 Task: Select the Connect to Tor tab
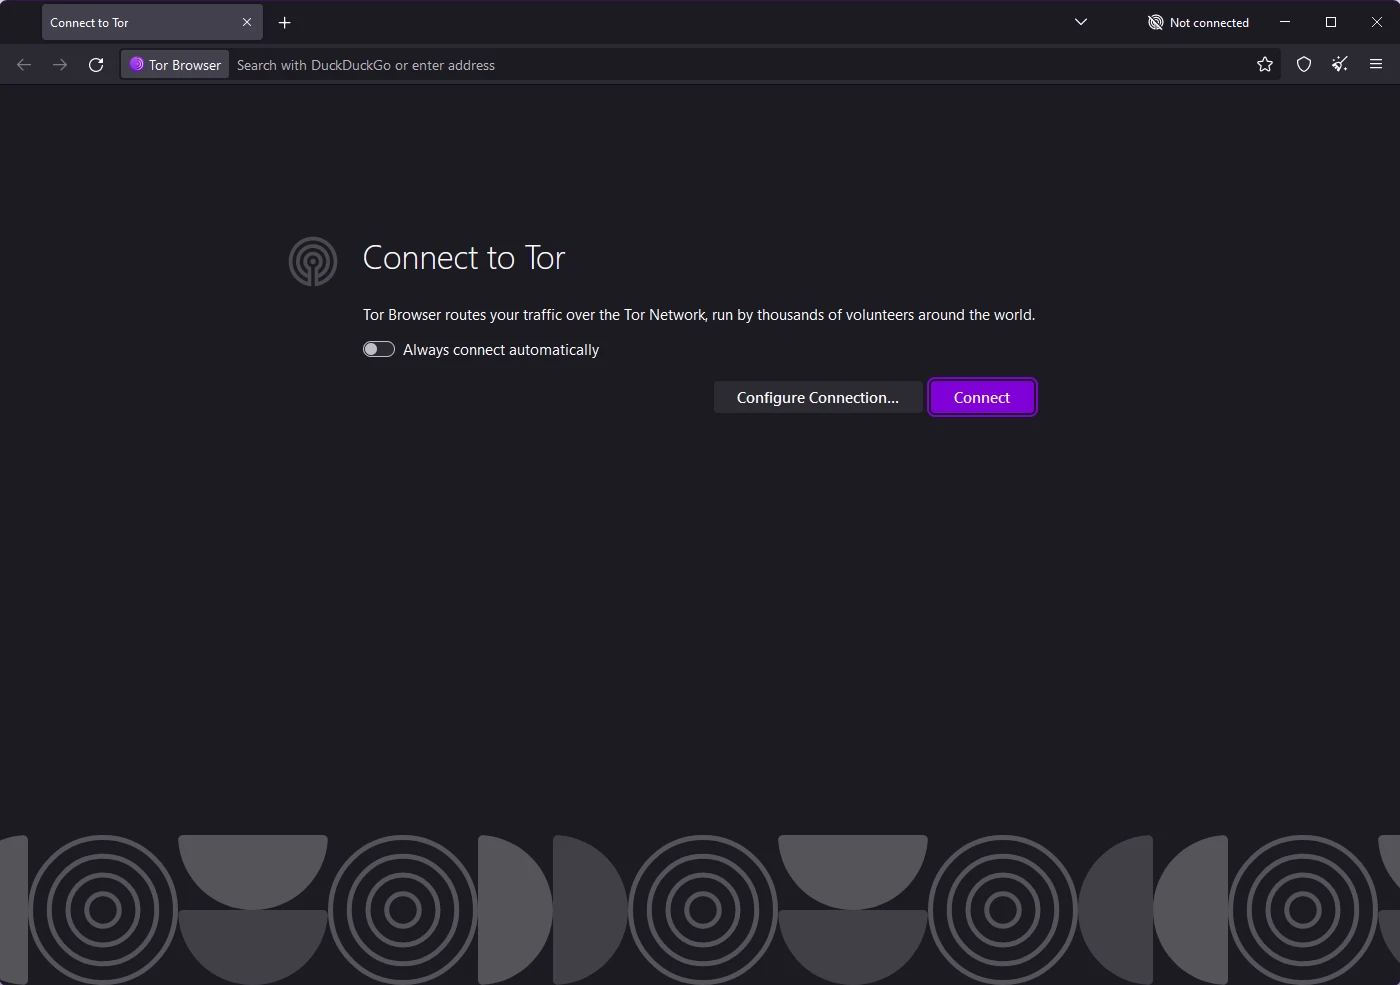click(x=152, y=22)
